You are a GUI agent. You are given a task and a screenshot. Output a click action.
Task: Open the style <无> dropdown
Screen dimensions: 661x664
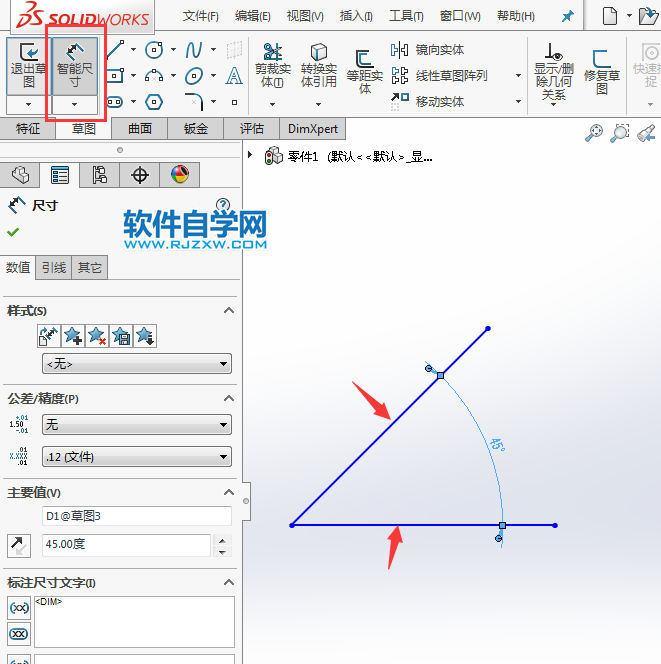(137, 364)
